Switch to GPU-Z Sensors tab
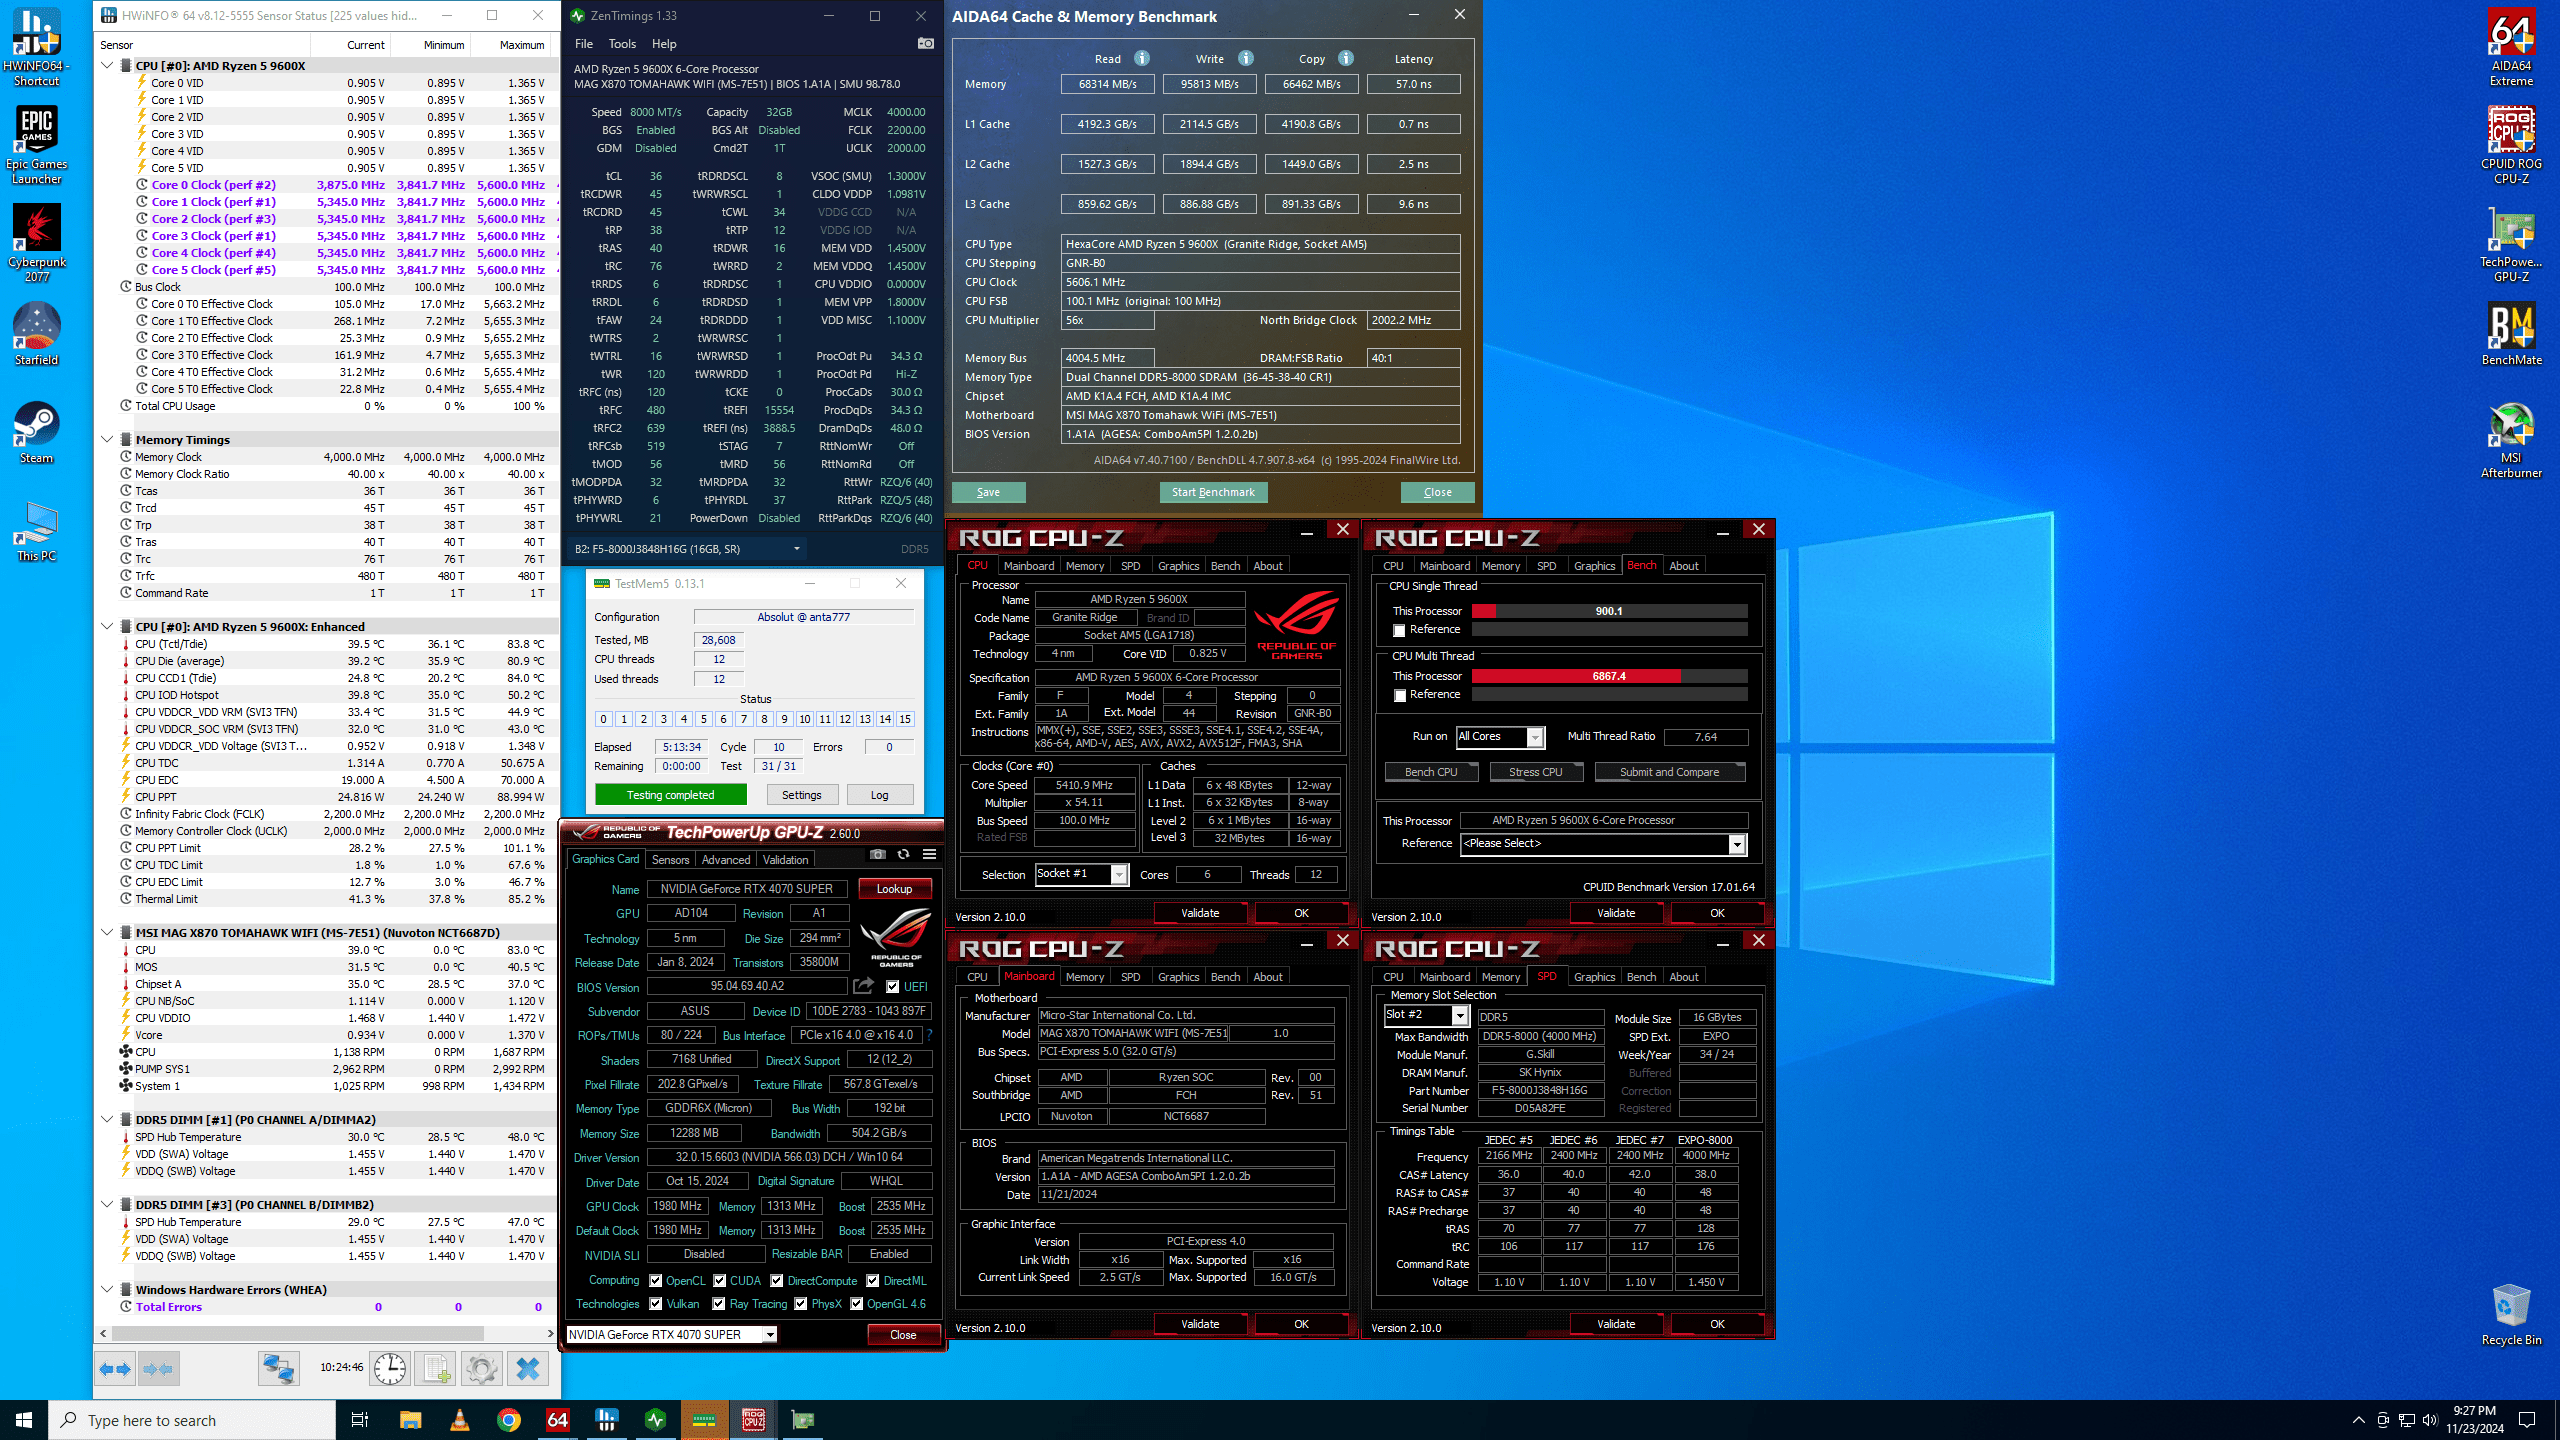2560x1440 pixels. (670, 860)
